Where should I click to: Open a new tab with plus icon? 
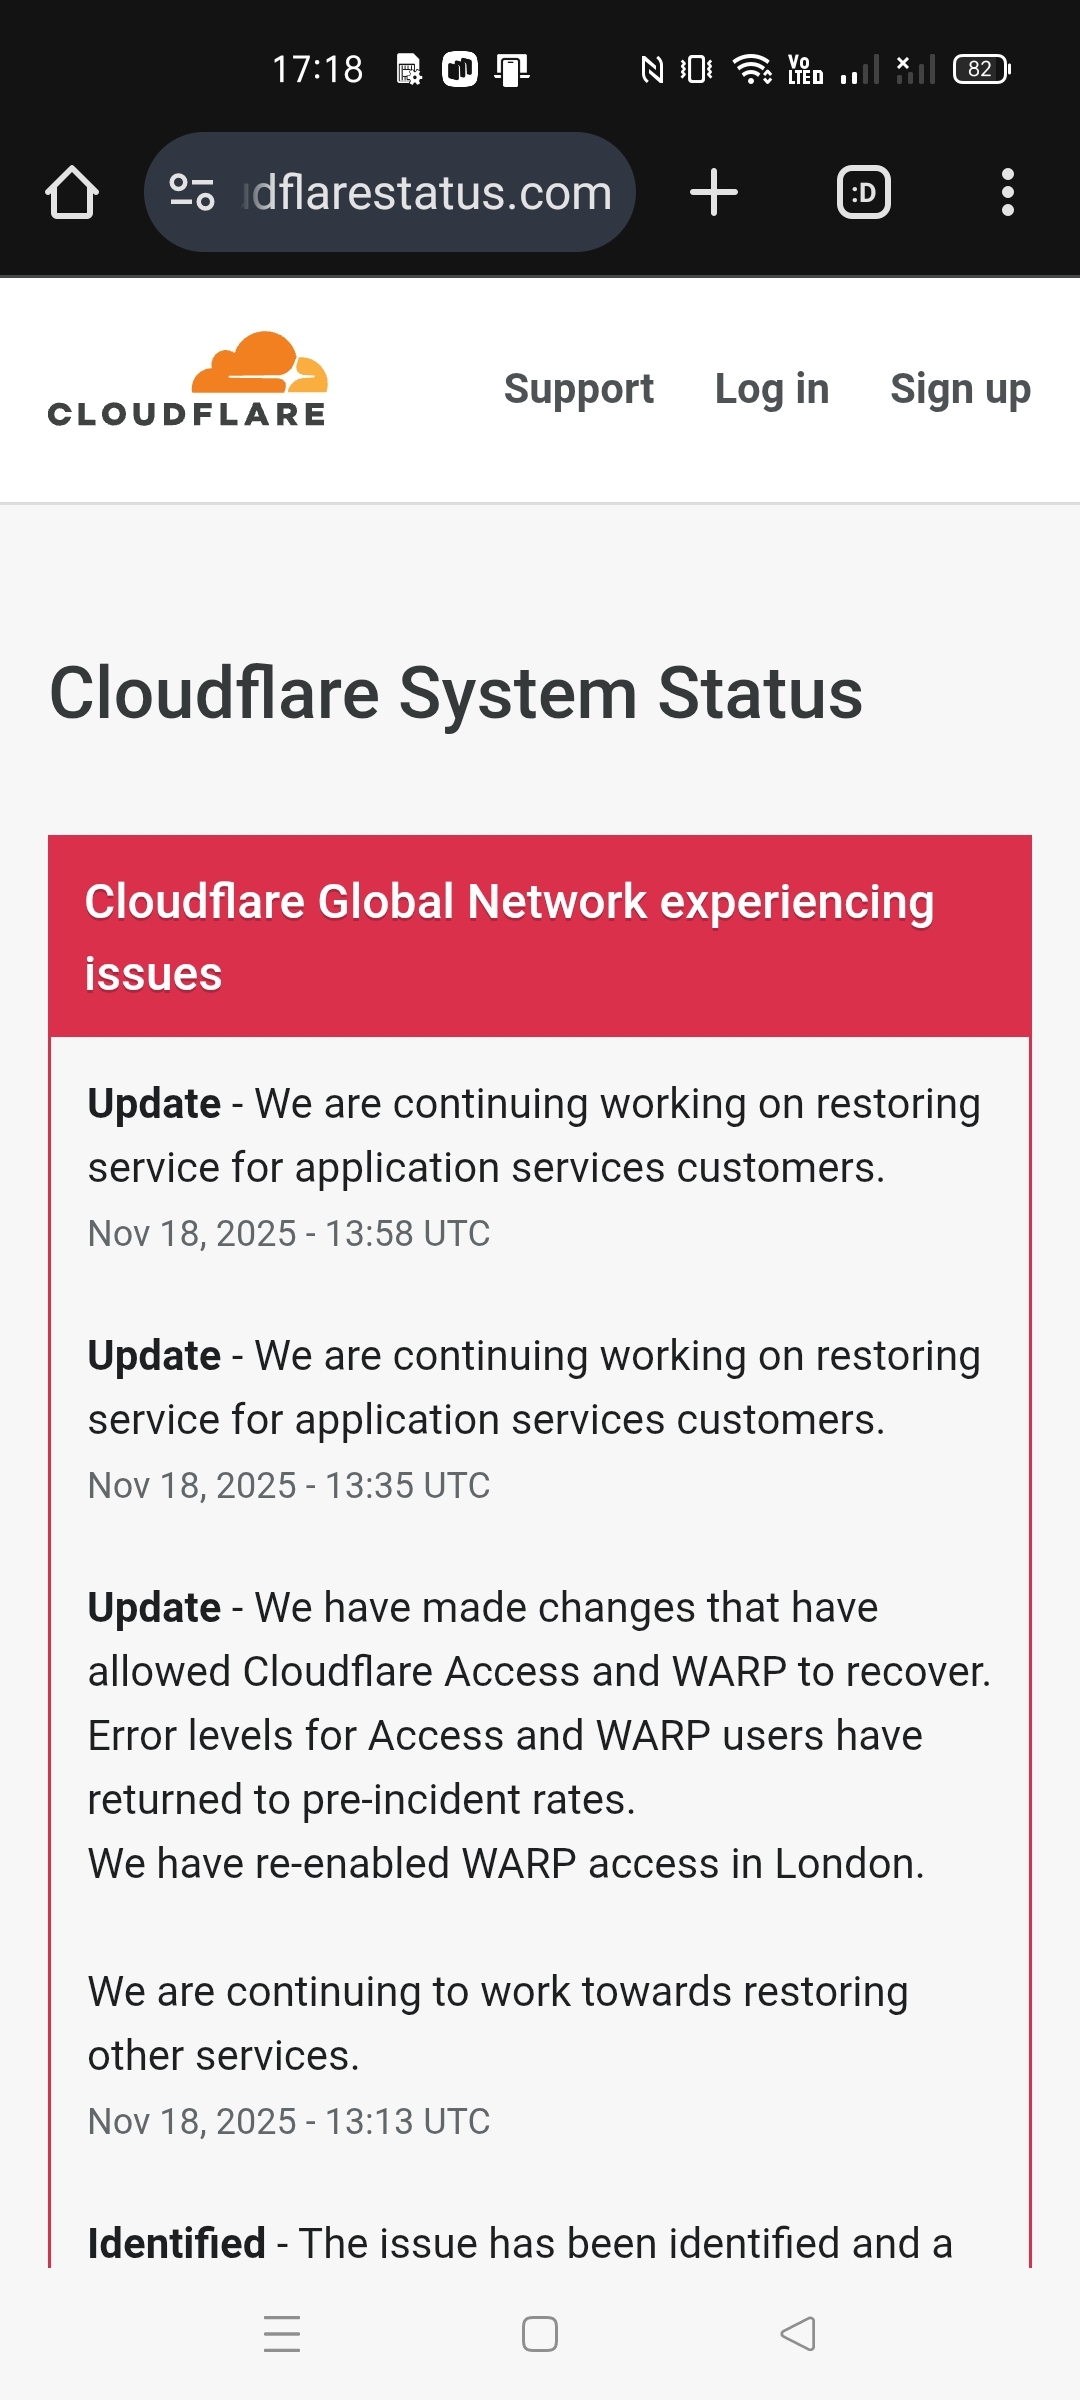pyautogui.click(x=714, y=192)
